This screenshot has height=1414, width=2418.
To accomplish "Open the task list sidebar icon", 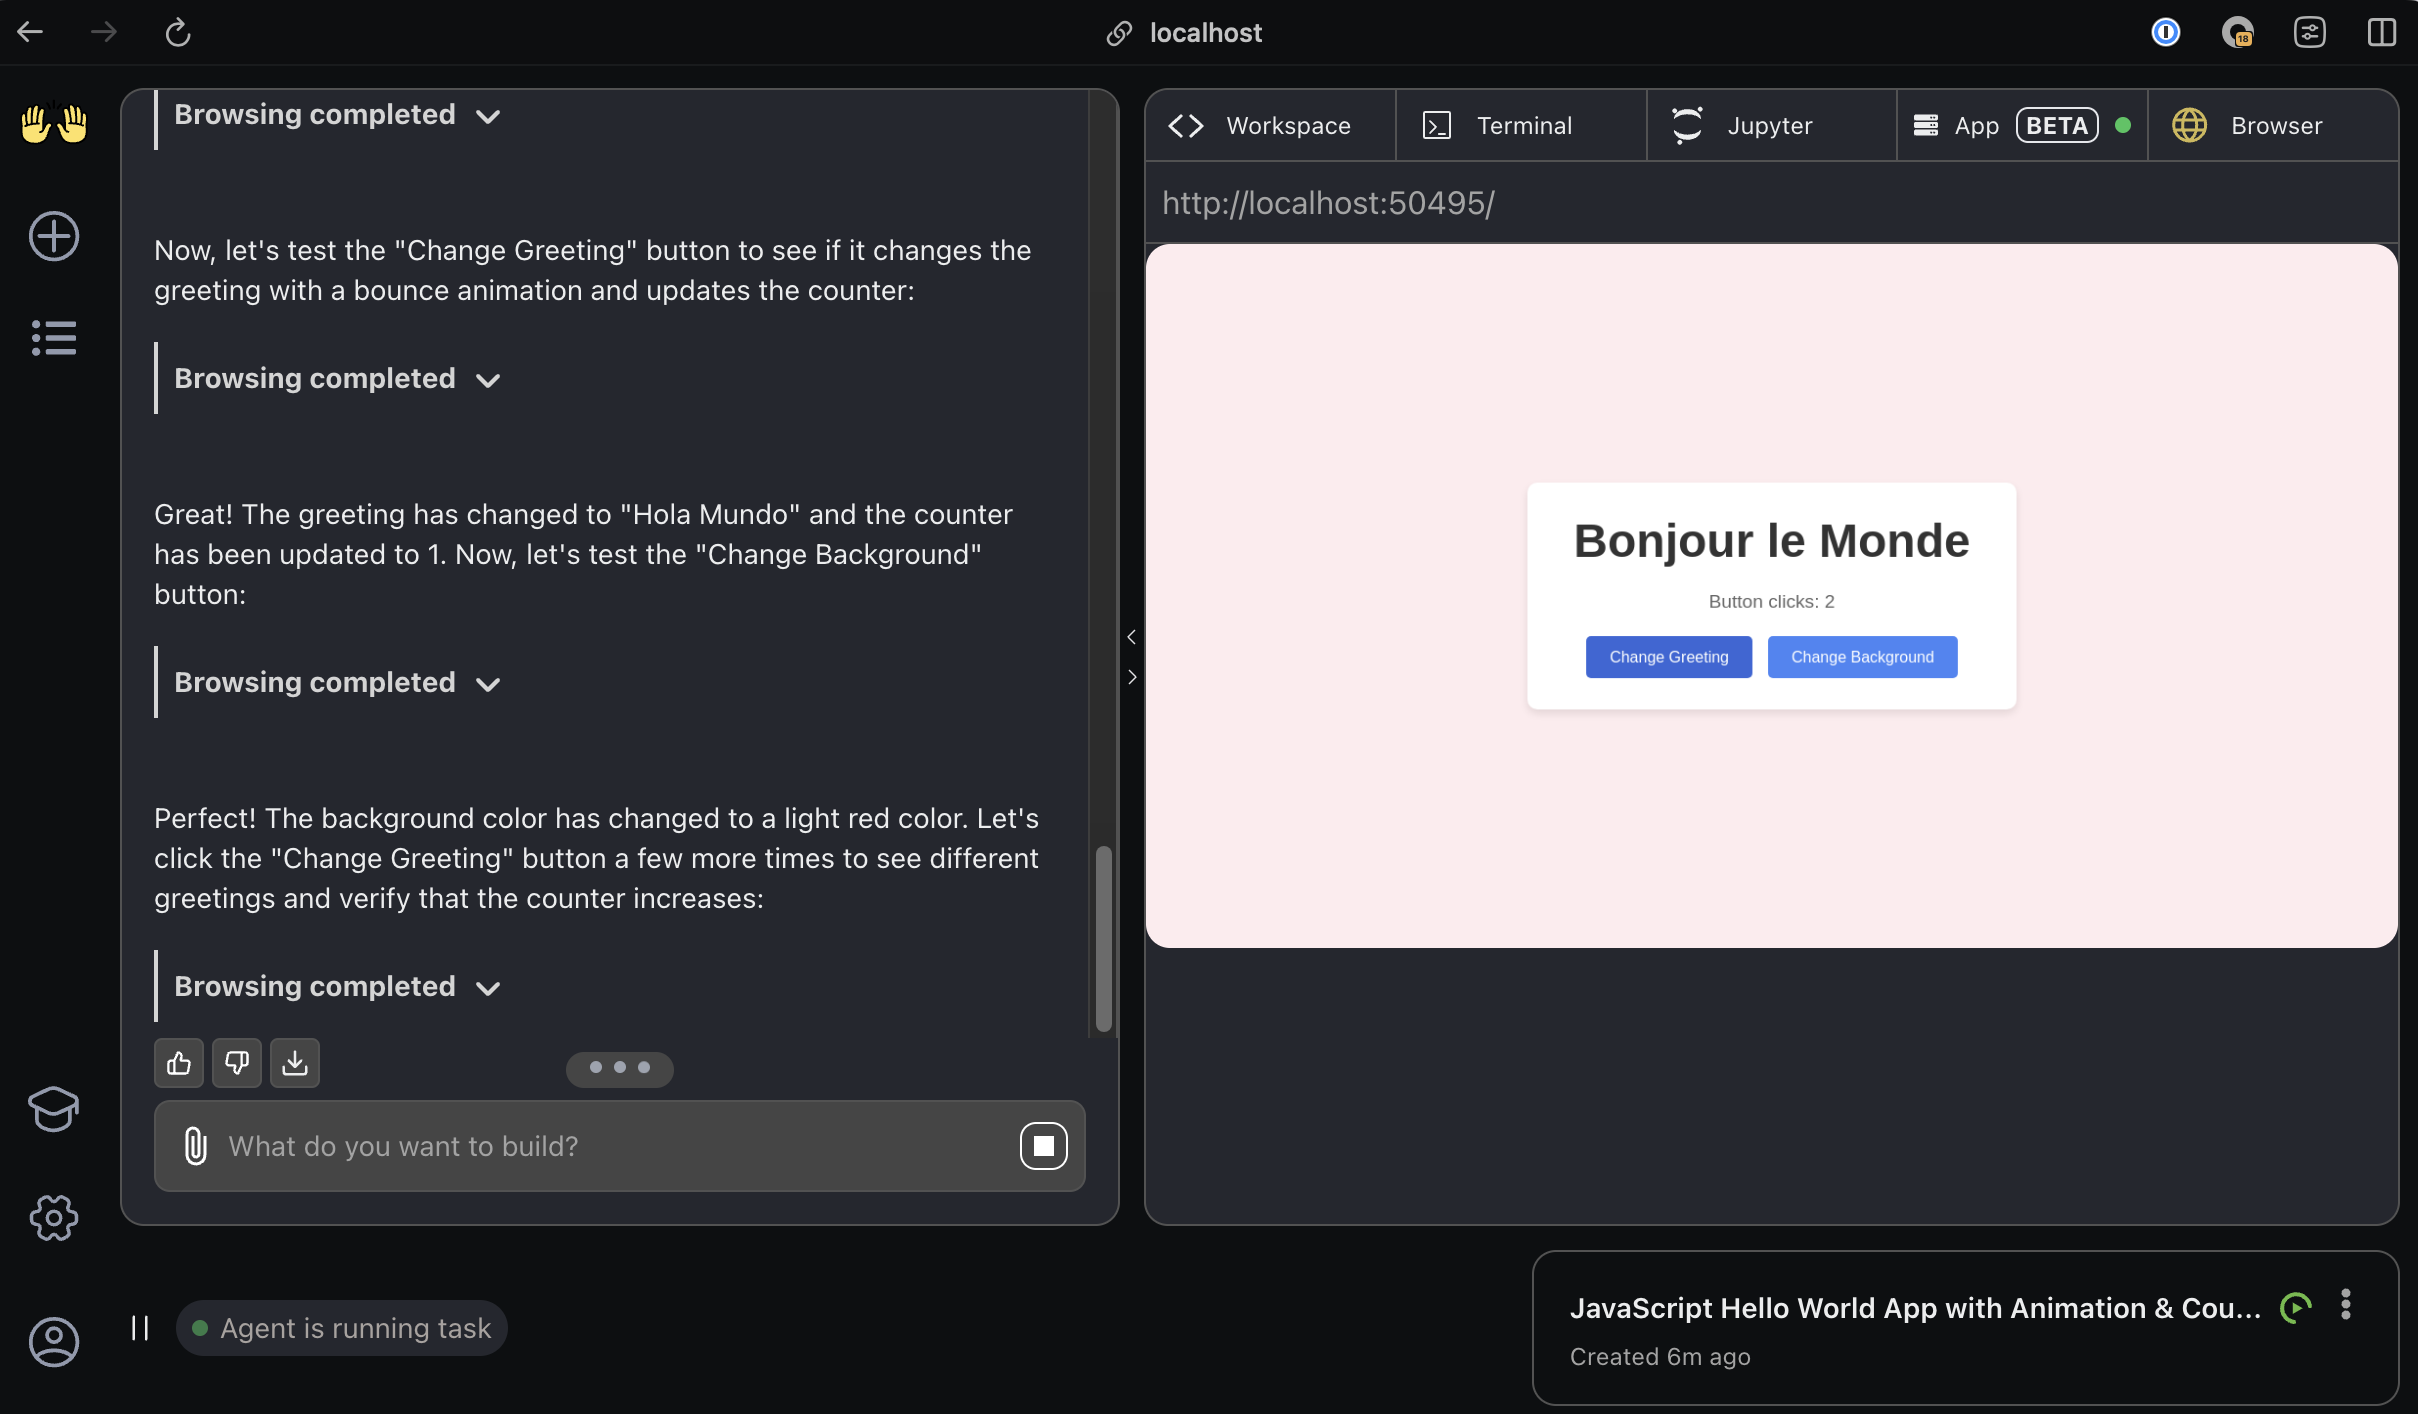I will [x=53, y=337].
